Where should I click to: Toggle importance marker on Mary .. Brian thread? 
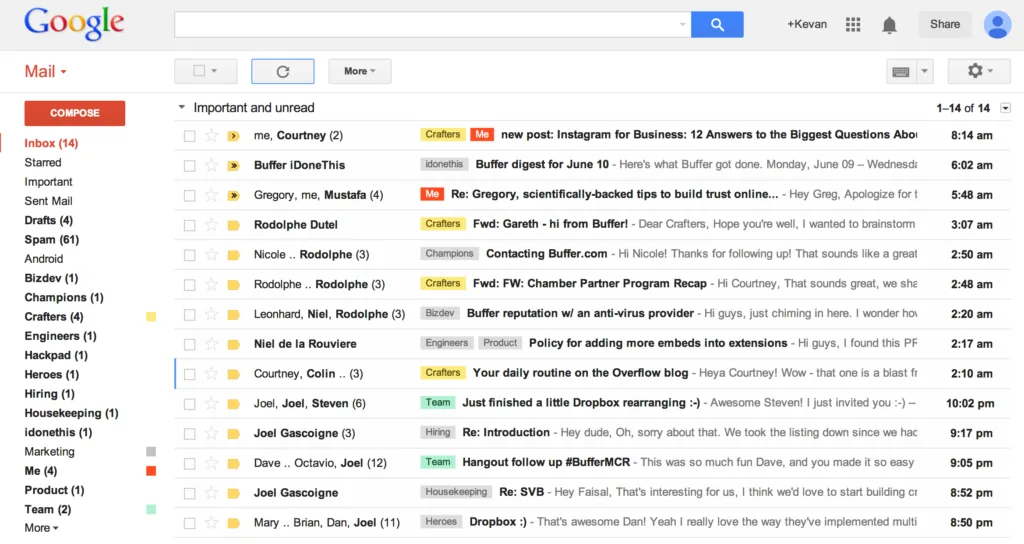click(x=233, y=523)
